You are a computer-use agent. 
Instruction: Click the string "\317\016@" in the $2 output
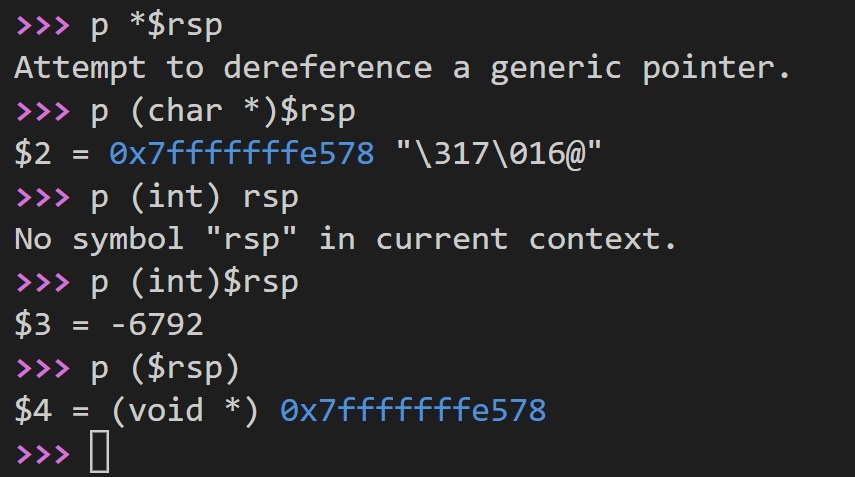pyautogui.click(x=498, y=153)
